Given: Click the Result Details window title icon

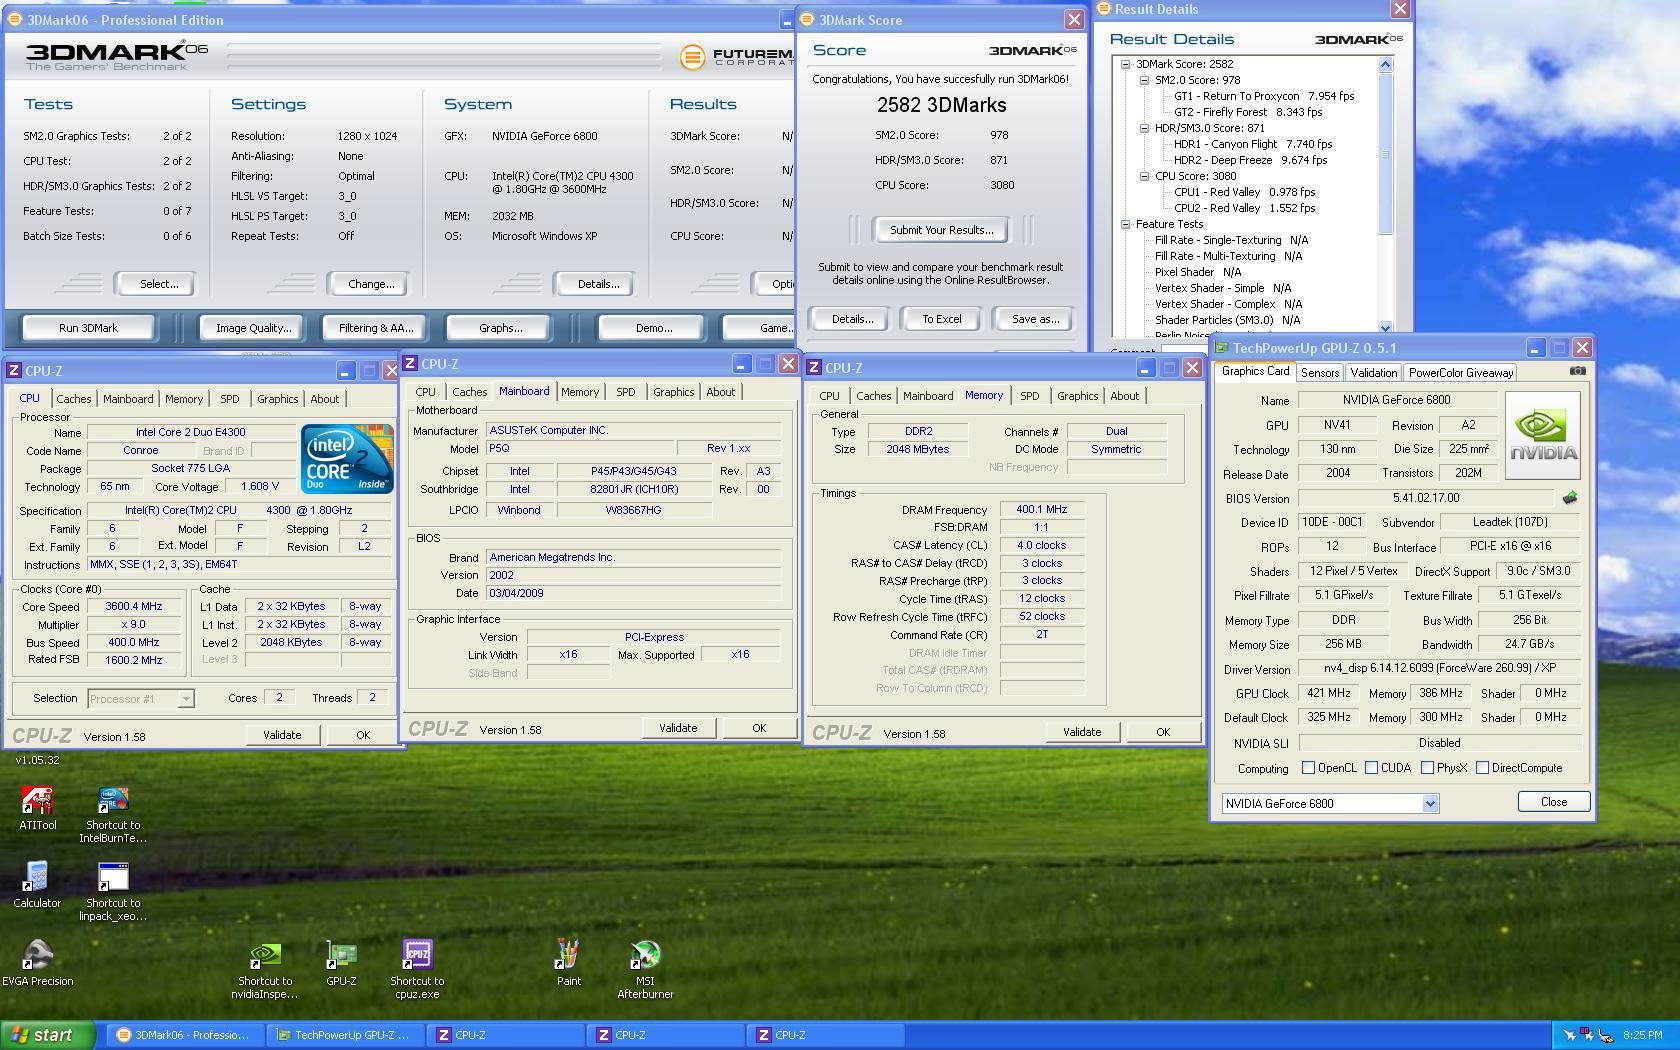Looking at the screenshot, I should (1104, 9).
